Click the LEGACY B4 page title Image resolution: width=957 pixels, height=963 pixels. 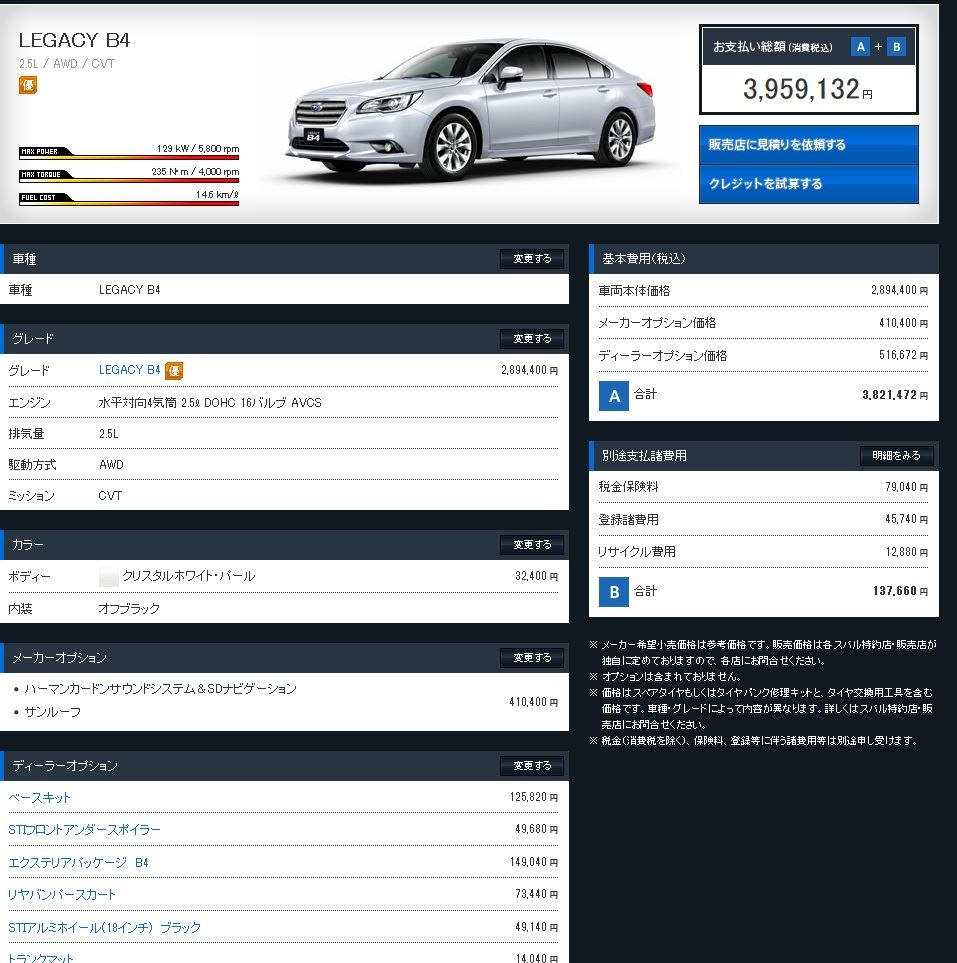point(74,41)
